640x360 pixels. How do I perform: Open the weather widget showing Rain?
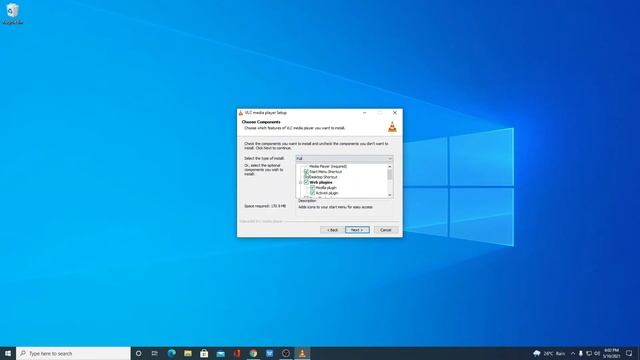click(x=549, y=353)
